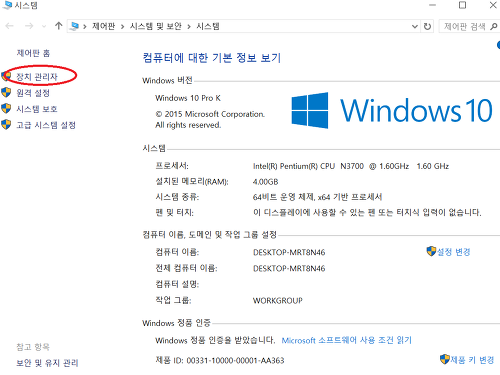Viewport: 500px width, 375px height.
Task: Maximize the 시스템 window
Action: 462,5
